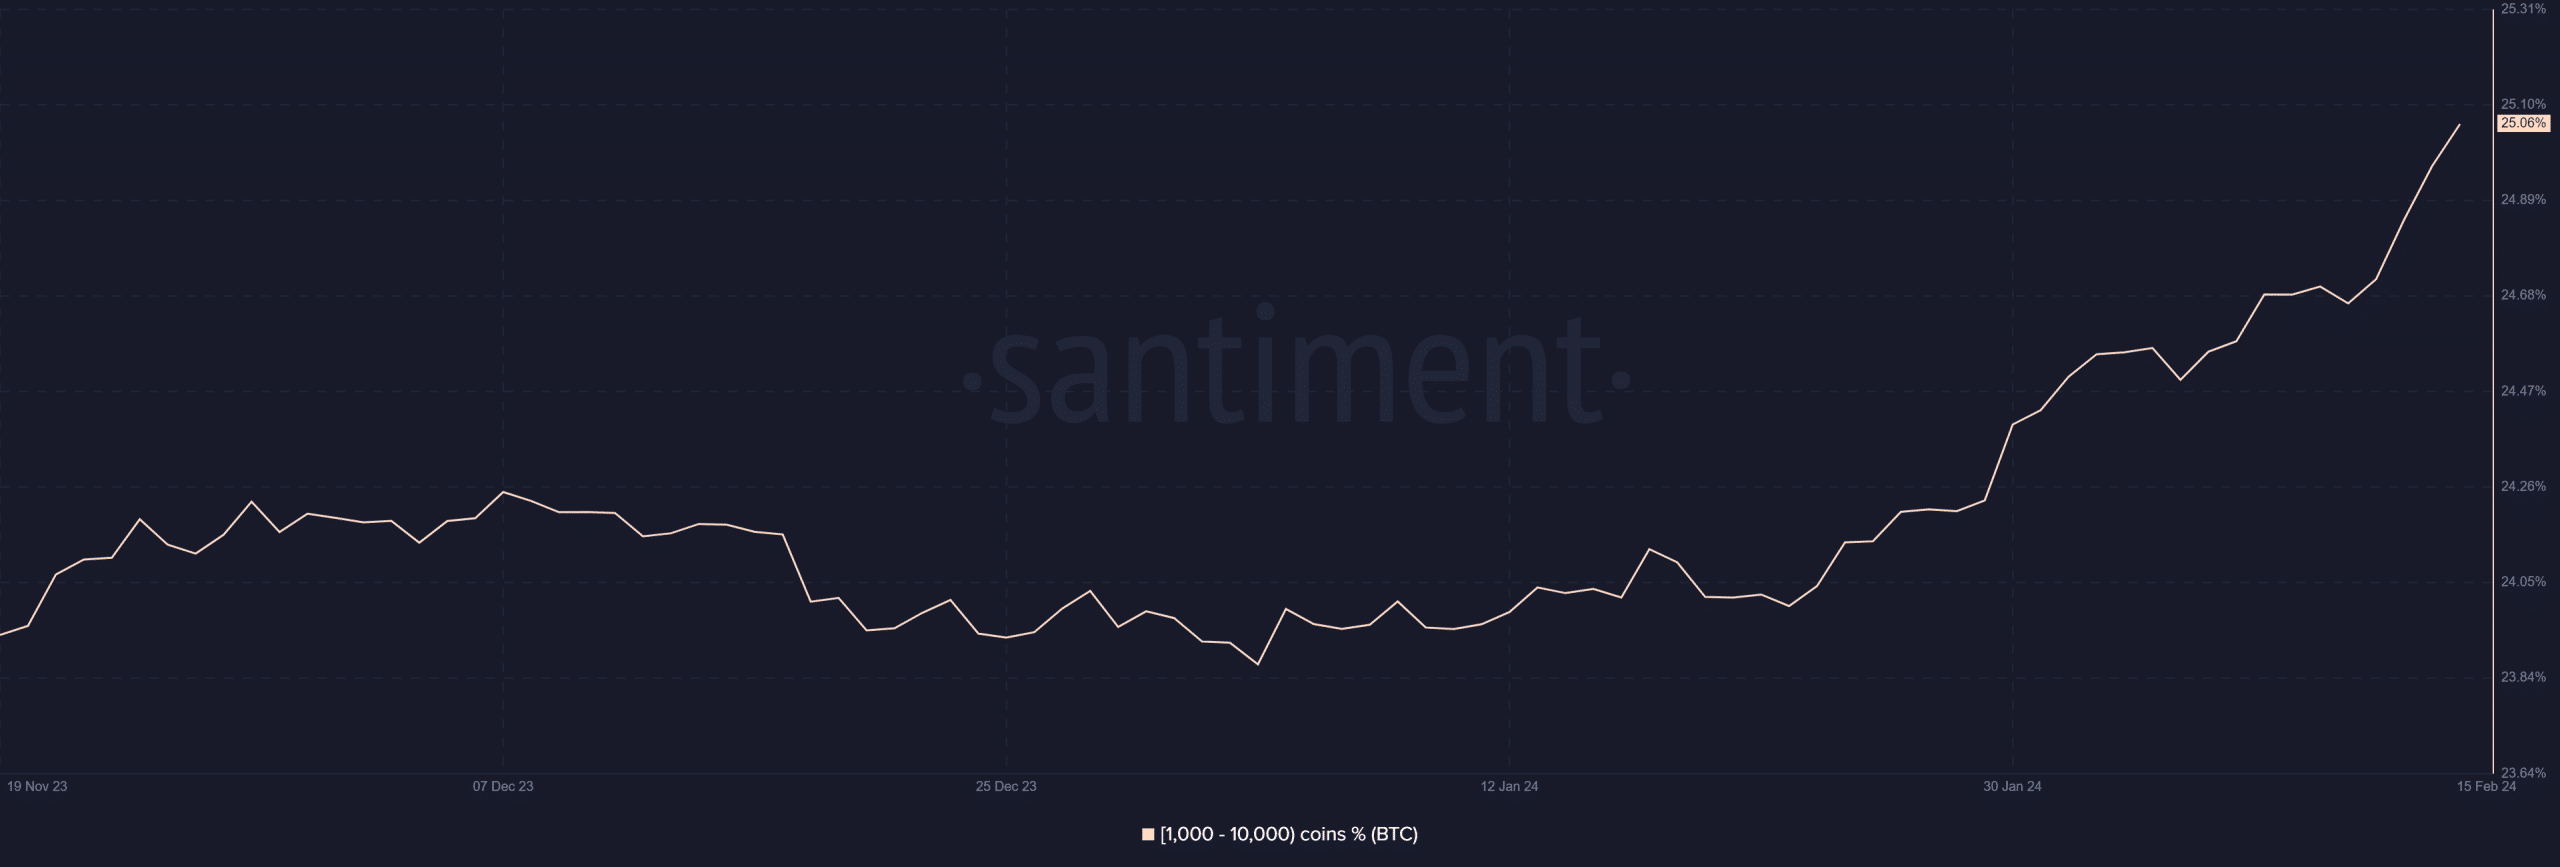Click the 25.06% current value label
The width and height of the screenshot is (2560, 867).
pyautogui.click(x=2523, y=123)
